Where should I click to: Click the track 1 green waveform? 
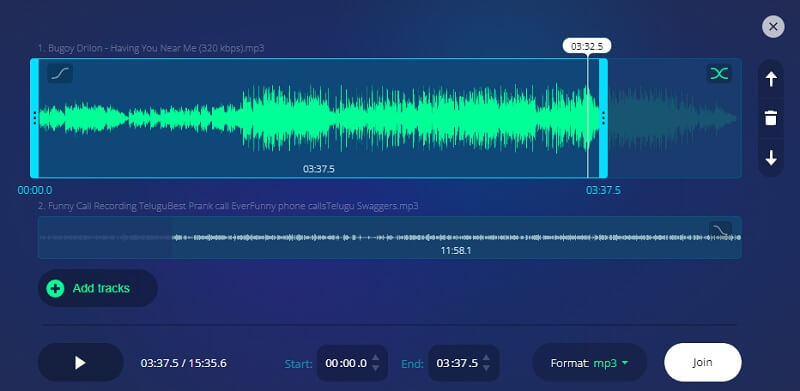(319, 118)
